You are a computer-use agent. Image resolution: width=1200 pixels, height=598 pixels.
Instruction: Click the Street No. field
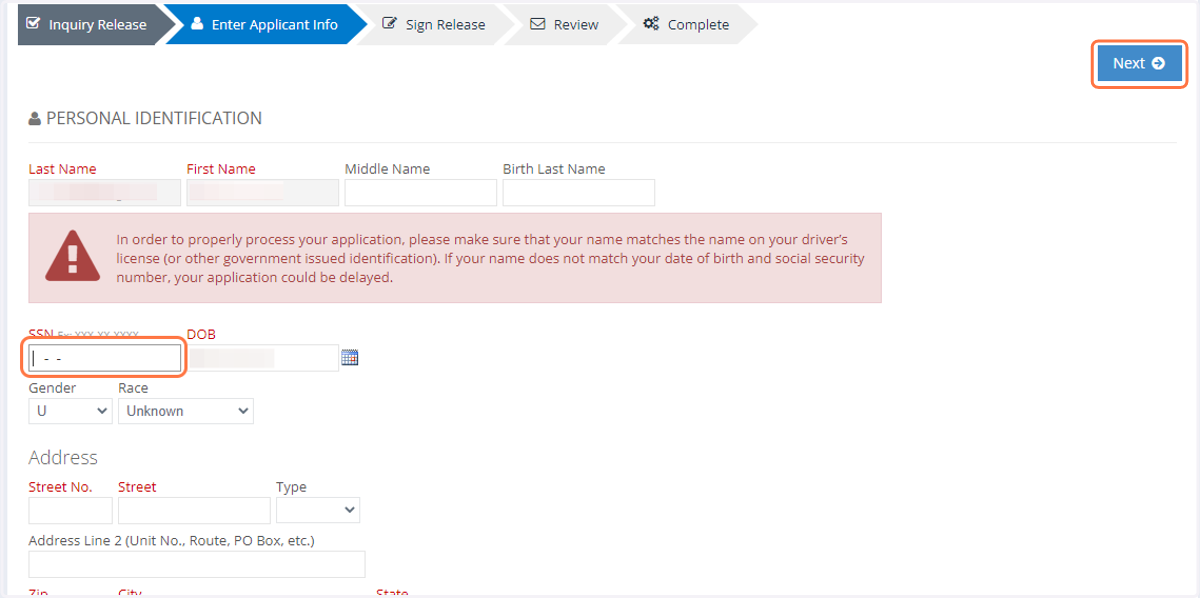(x=71, y=510)
